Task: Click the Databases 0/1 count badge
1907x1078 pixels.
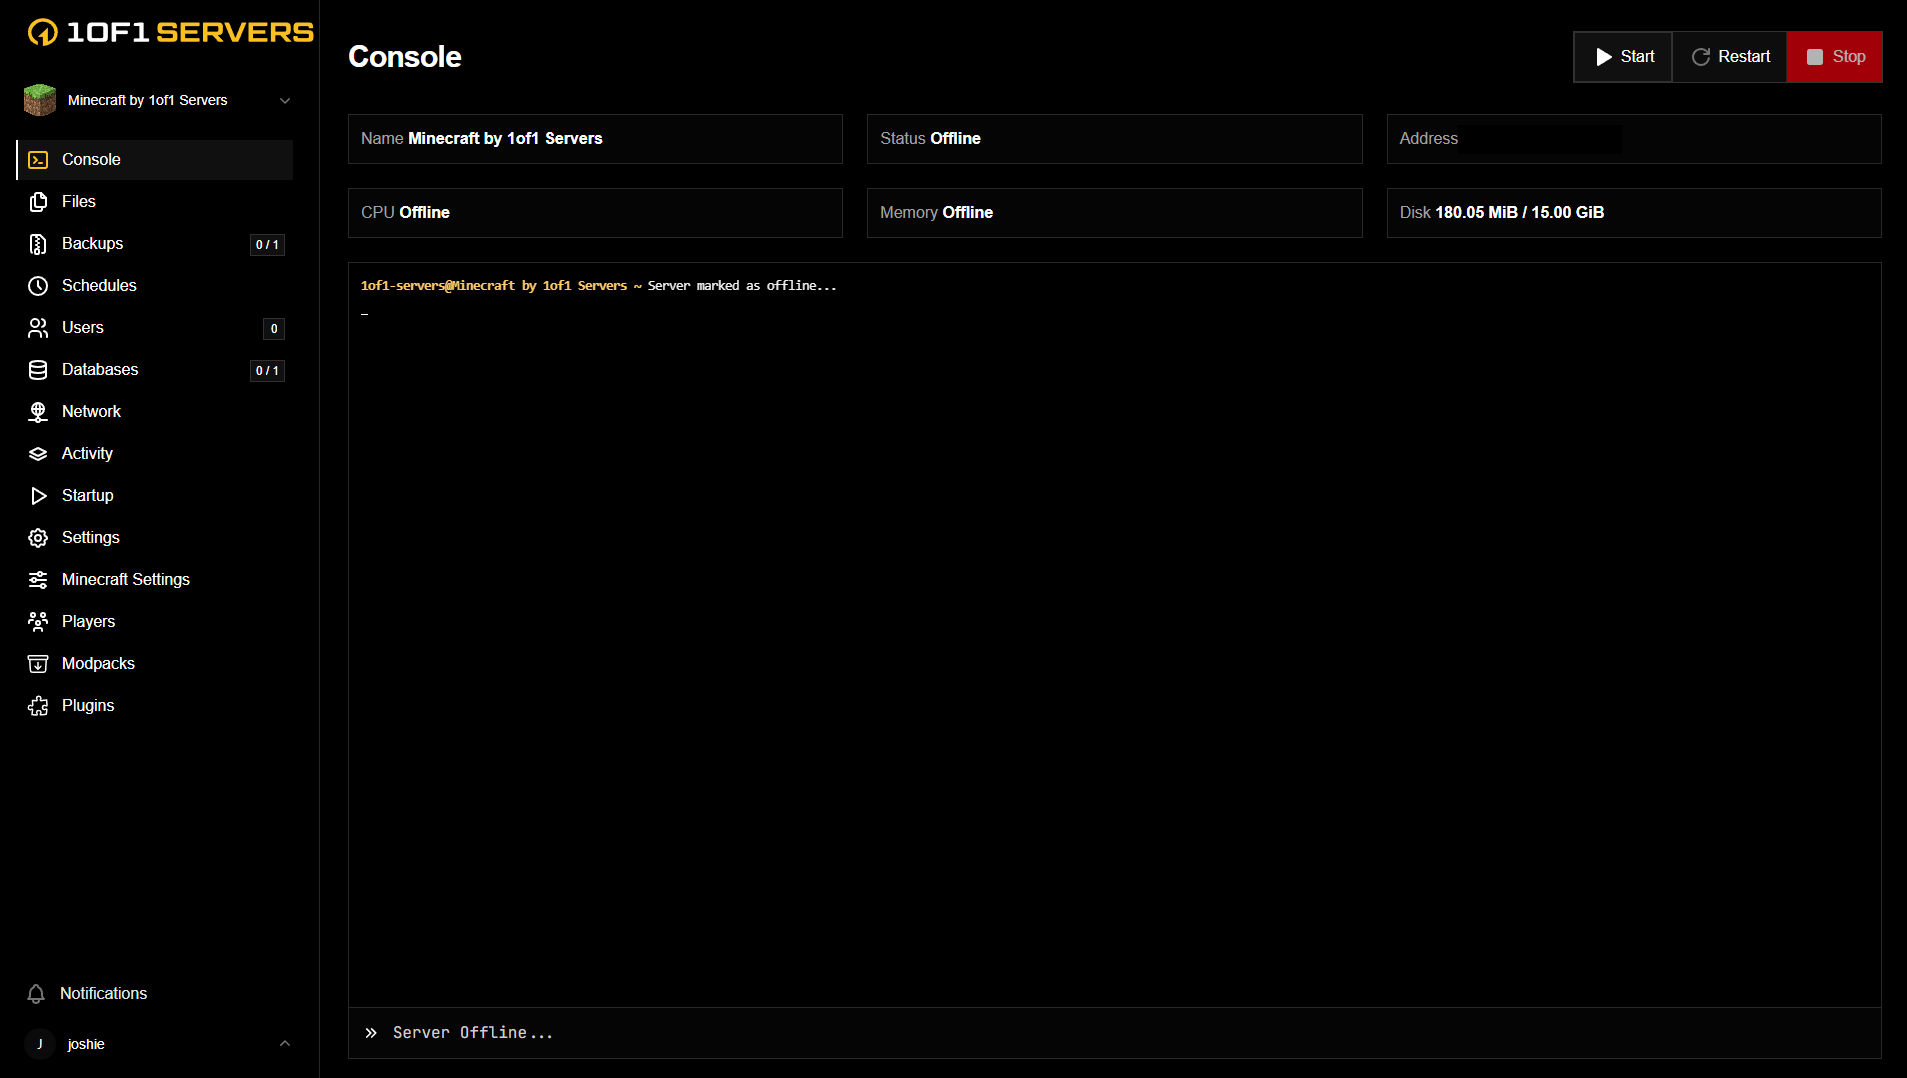Action: point(267,371)
